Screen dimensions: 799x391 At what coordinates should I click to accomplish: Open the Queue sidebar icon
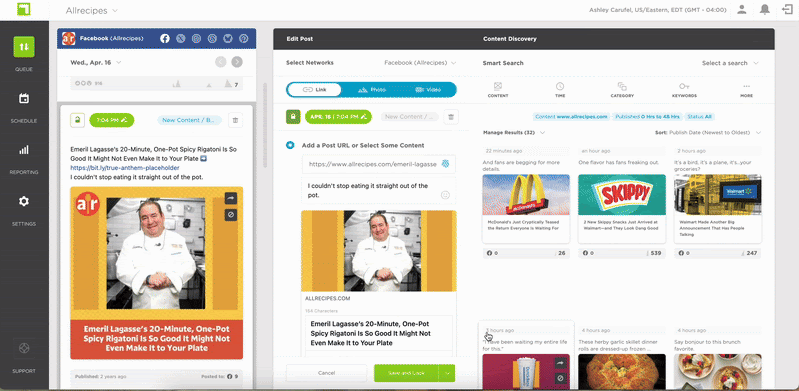click(24, 47)
